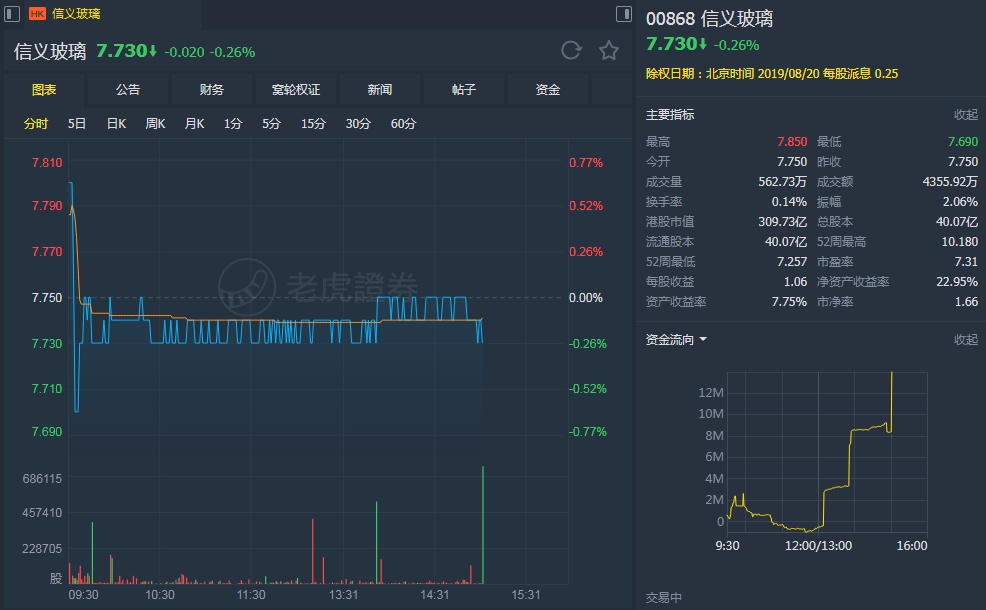Add 信义玻璃 to favorites star
Image resolution: width=986 pixels, height=610 pixels.
tap(608, 50)
